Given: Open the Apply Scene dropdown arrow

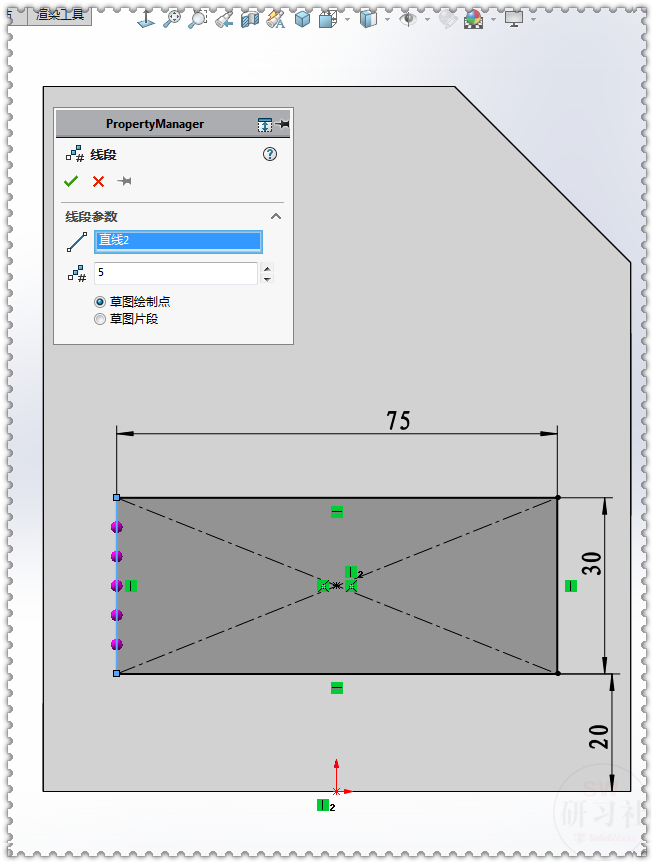Looking at the screenshot, I should click(x=493, y=20).
